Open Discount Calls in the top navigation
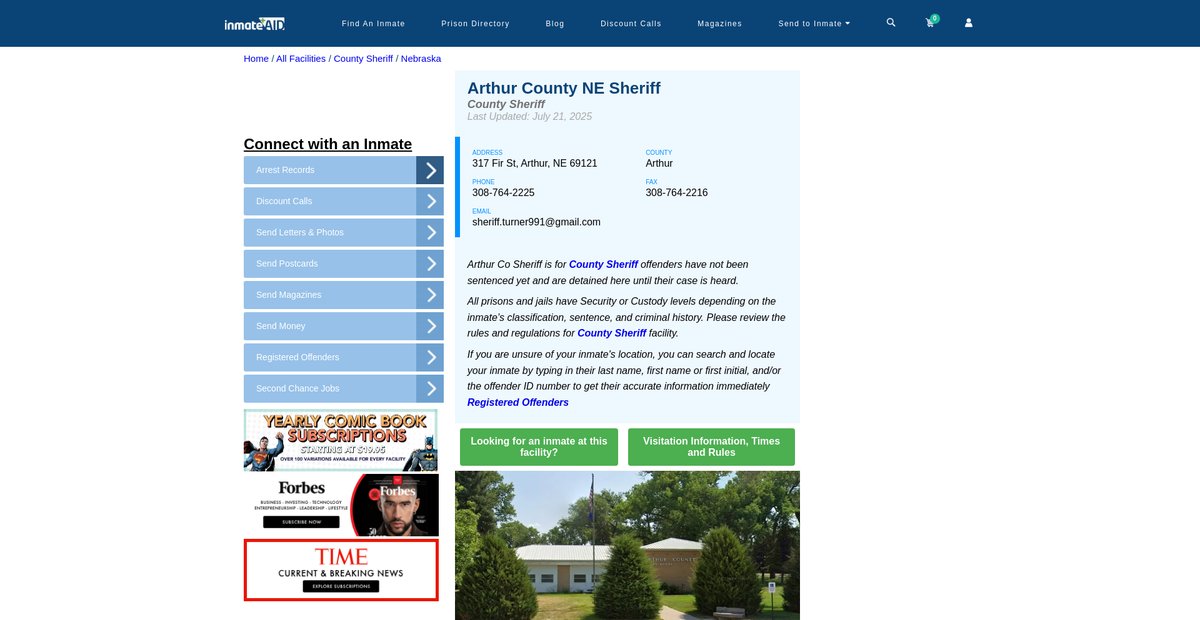The image size is (1200, 620). (631, 23)
